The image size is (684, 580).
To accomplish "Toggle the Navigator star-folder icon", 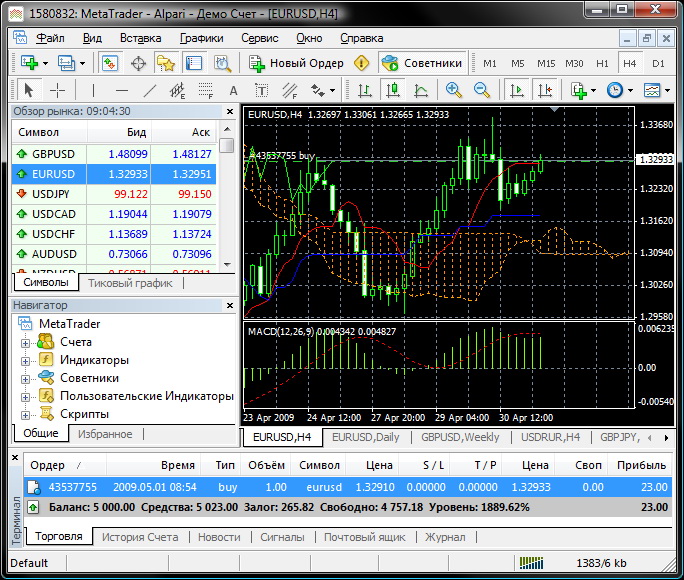I will (x=166, y=63).
